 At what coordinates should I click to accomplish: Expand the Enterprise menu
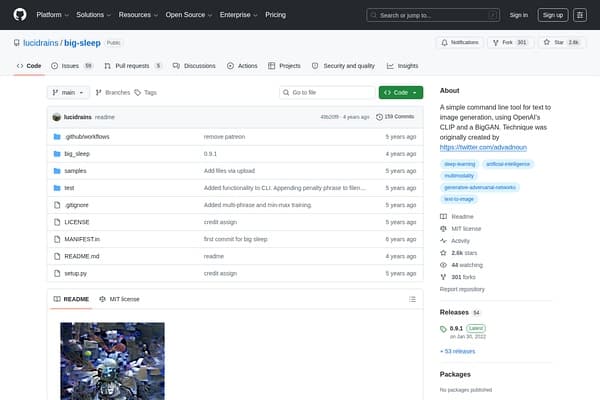pyautogui.click(x=238, y=15)
